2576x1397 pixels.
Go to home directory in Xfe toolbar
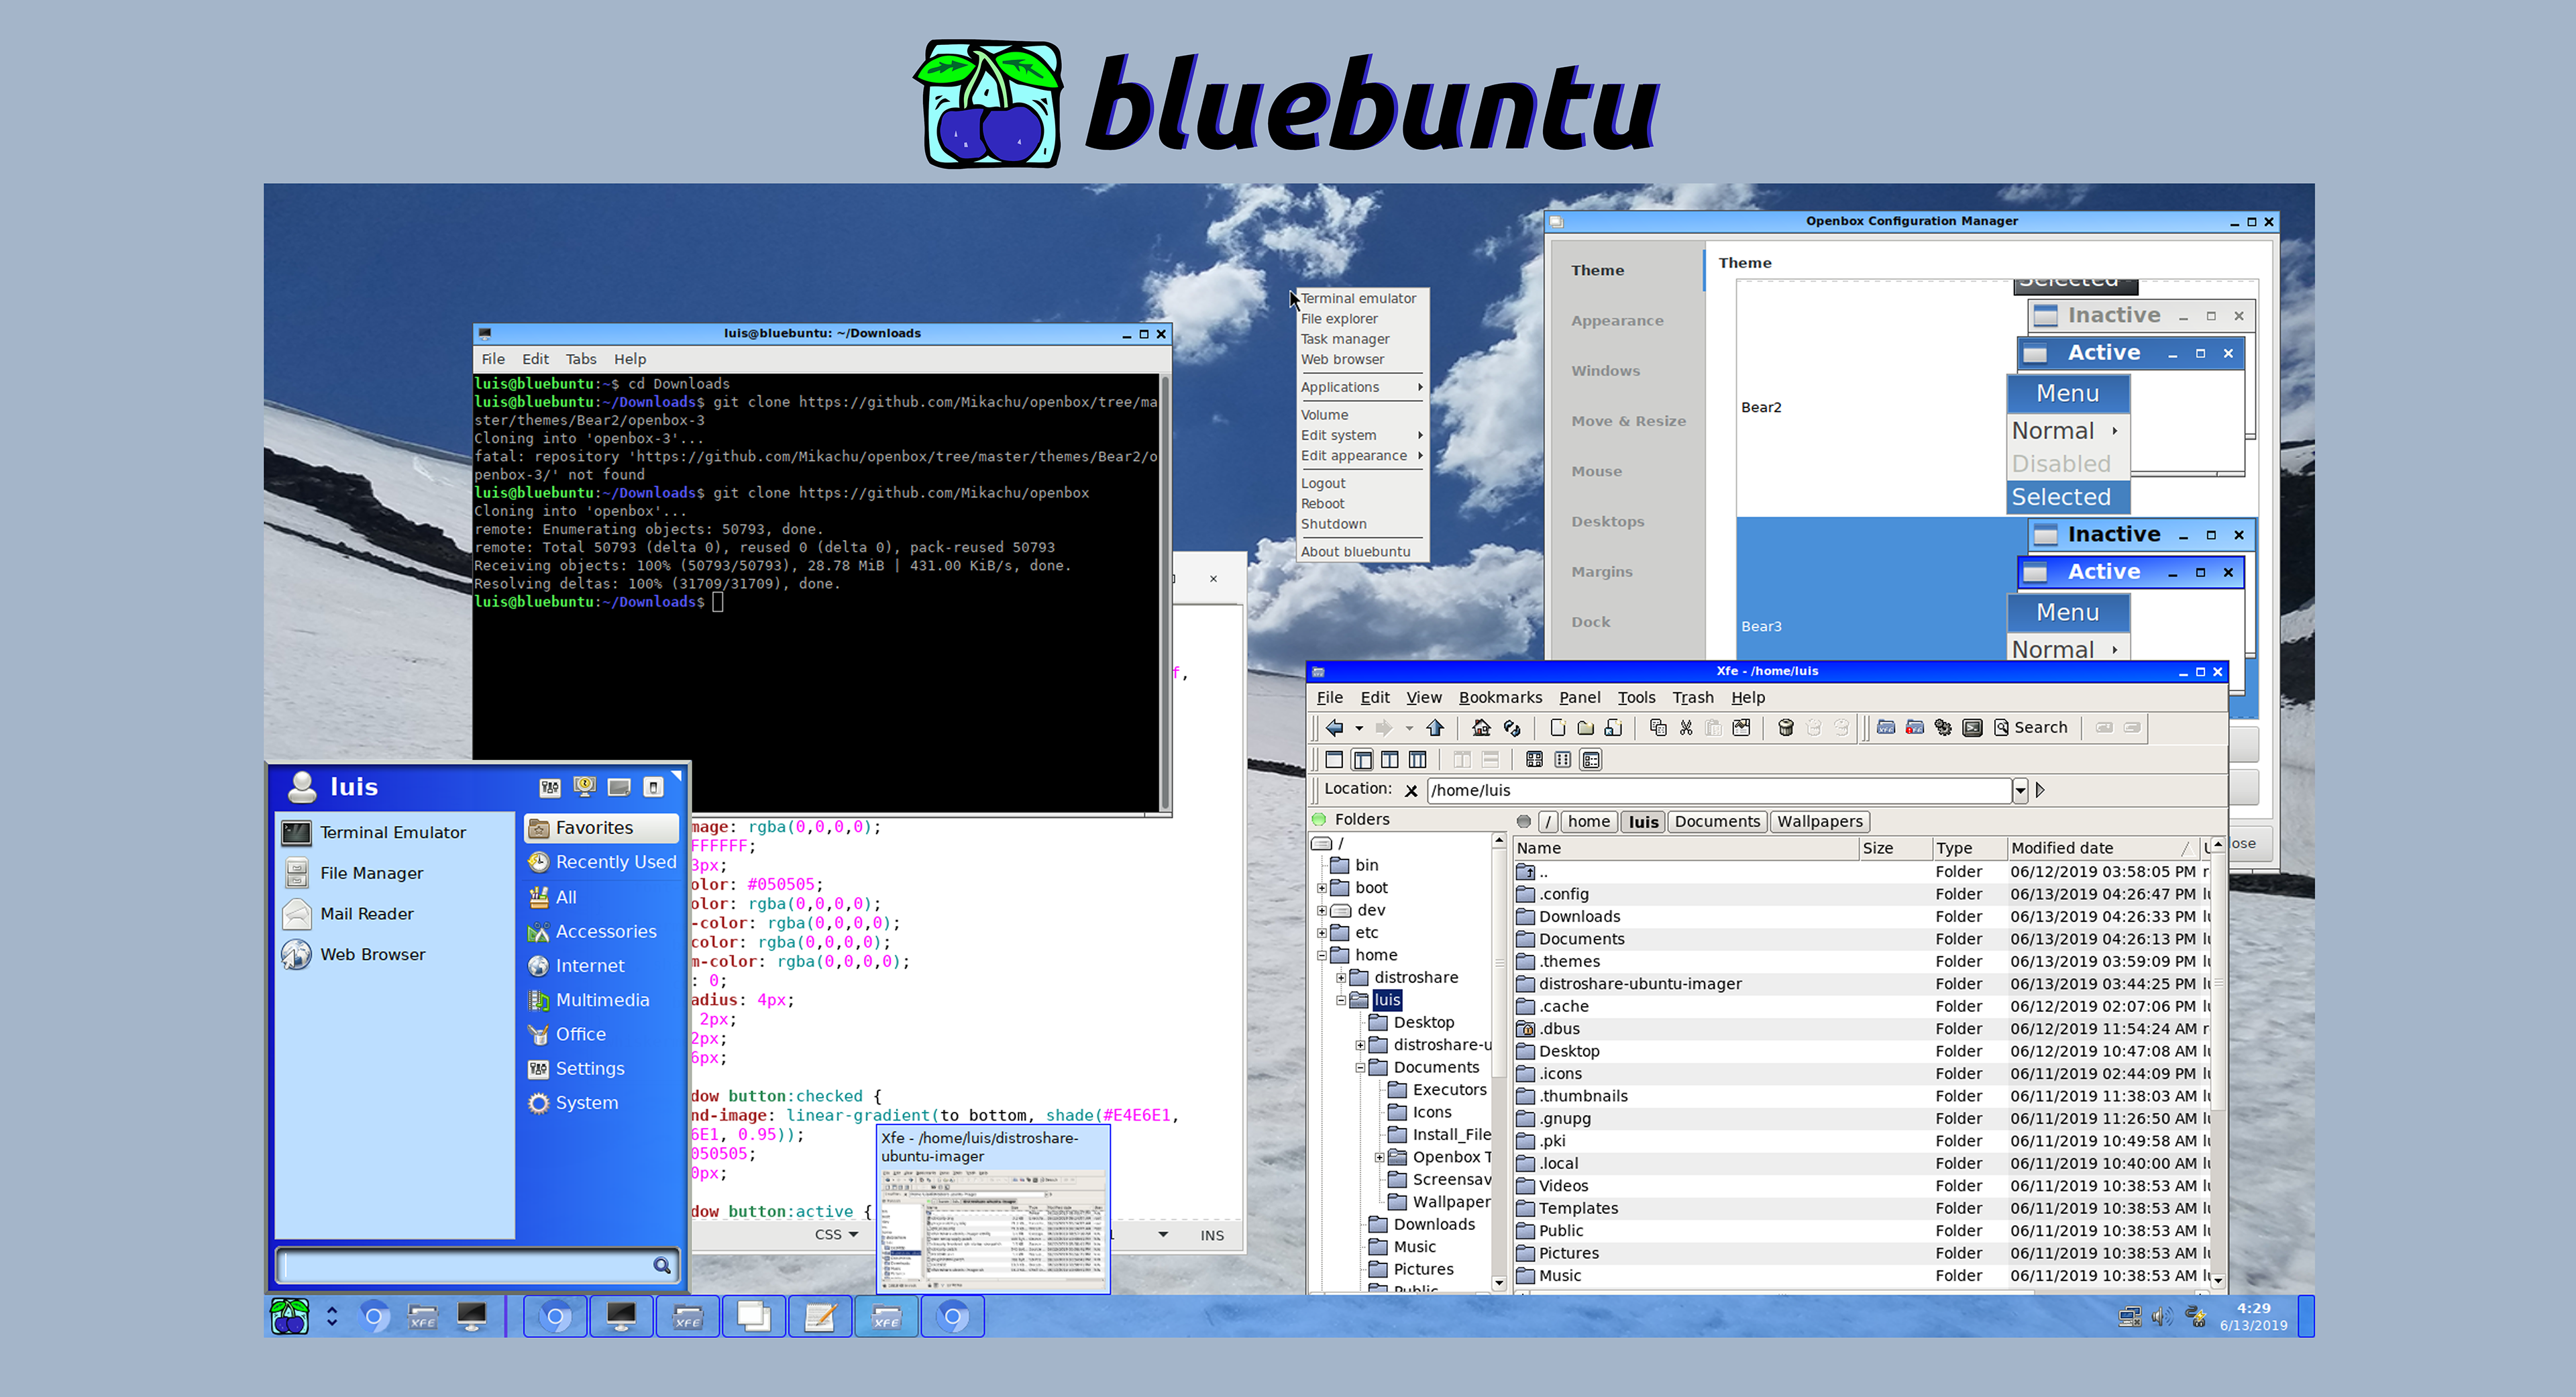1481,727
